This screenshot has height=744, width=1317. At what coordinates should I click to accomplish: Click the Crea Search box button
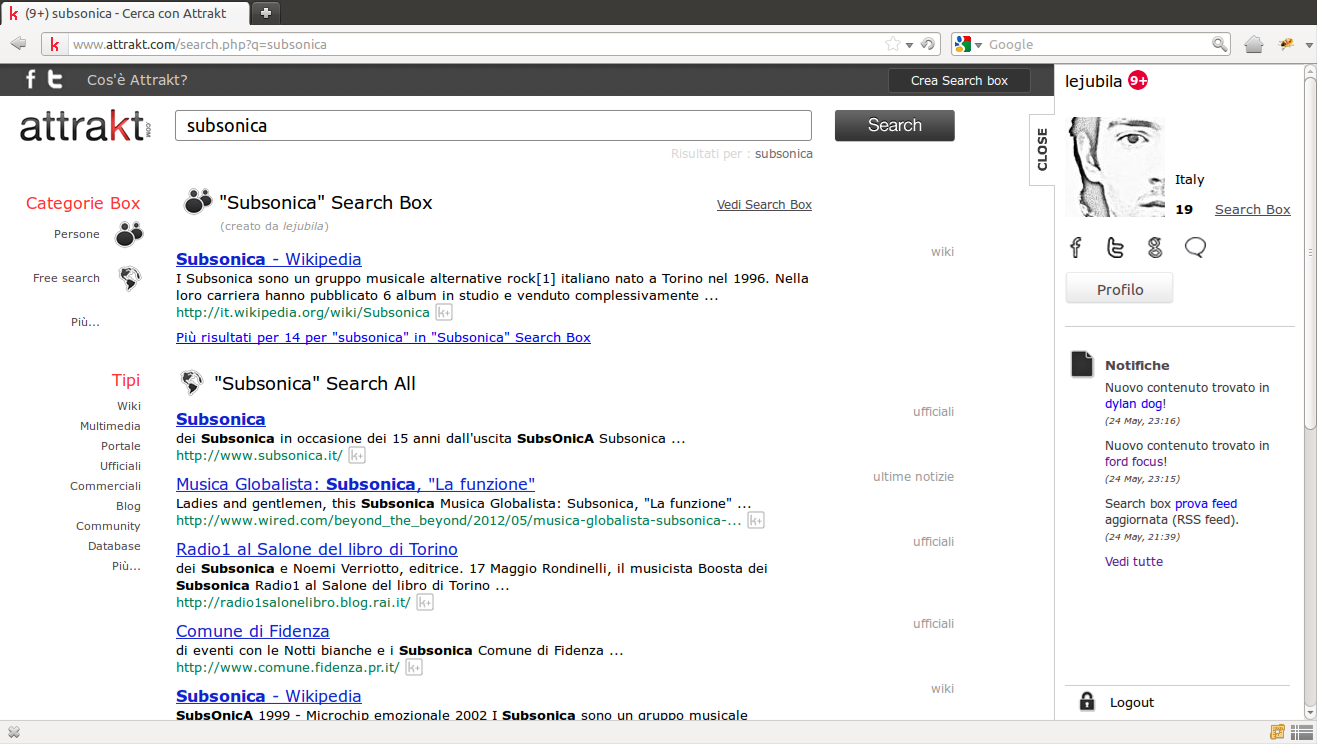(960, 81)
